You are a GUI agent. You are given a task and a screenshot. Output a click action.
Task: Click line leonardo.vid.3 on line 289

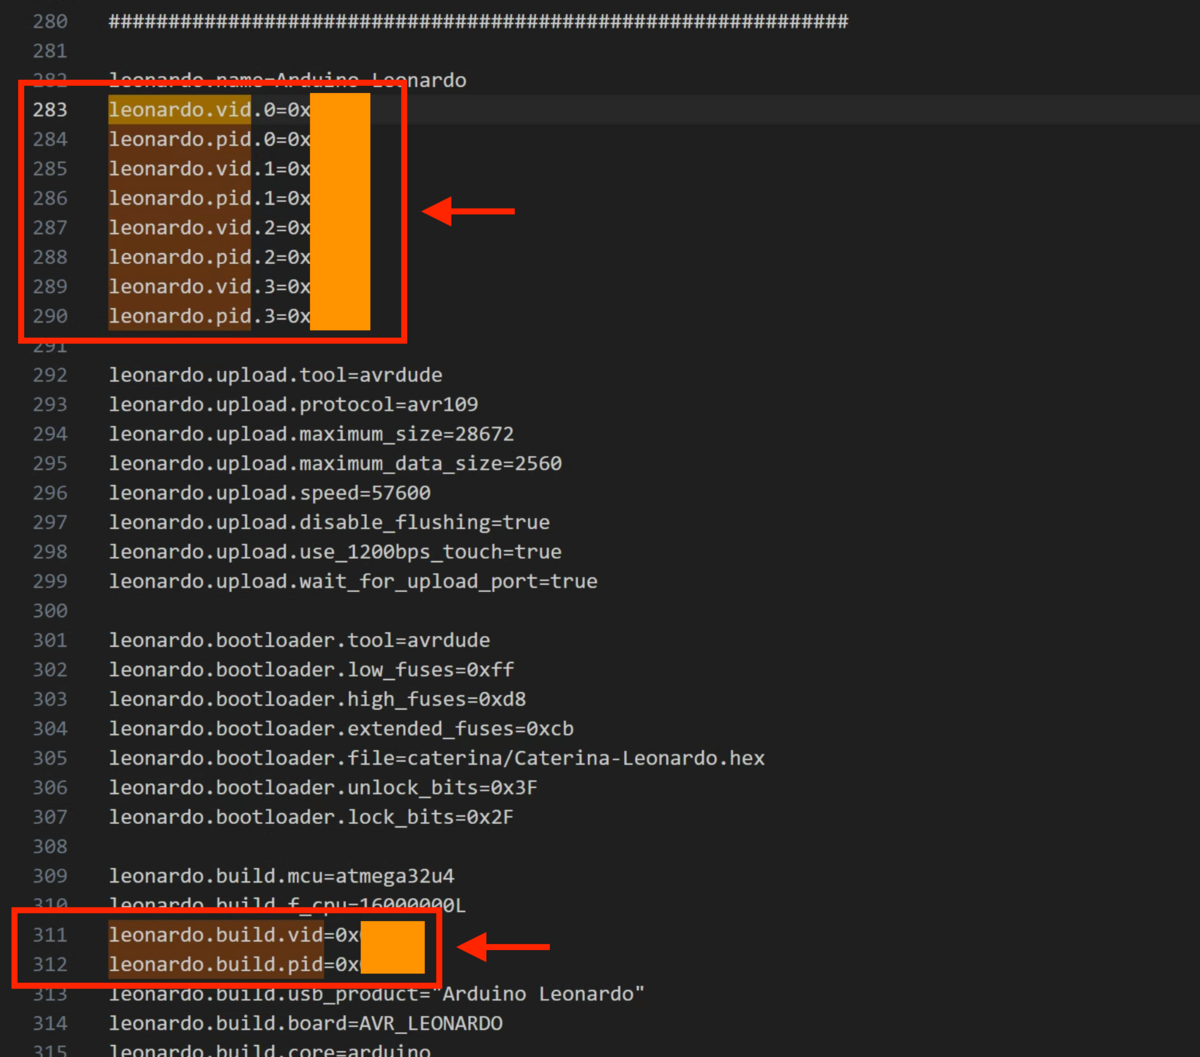point(210,287)
